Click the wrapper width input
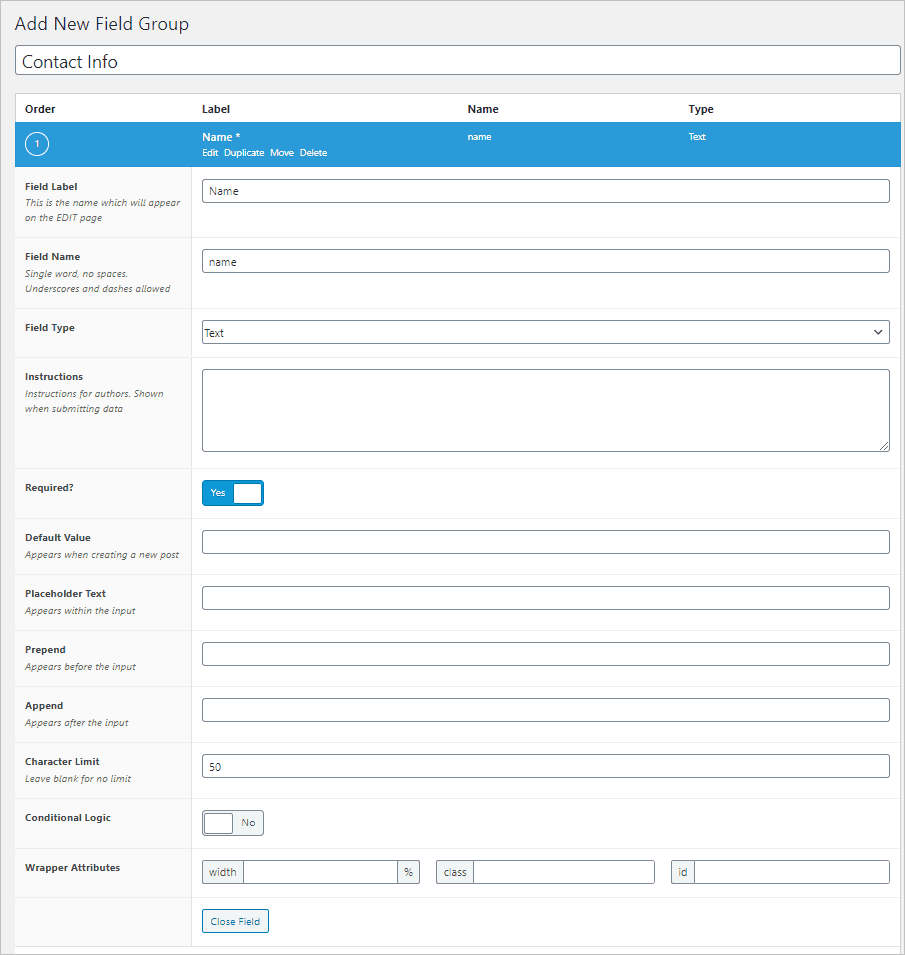The height and width of the screenshot is (955, 905). coord(320,872)
